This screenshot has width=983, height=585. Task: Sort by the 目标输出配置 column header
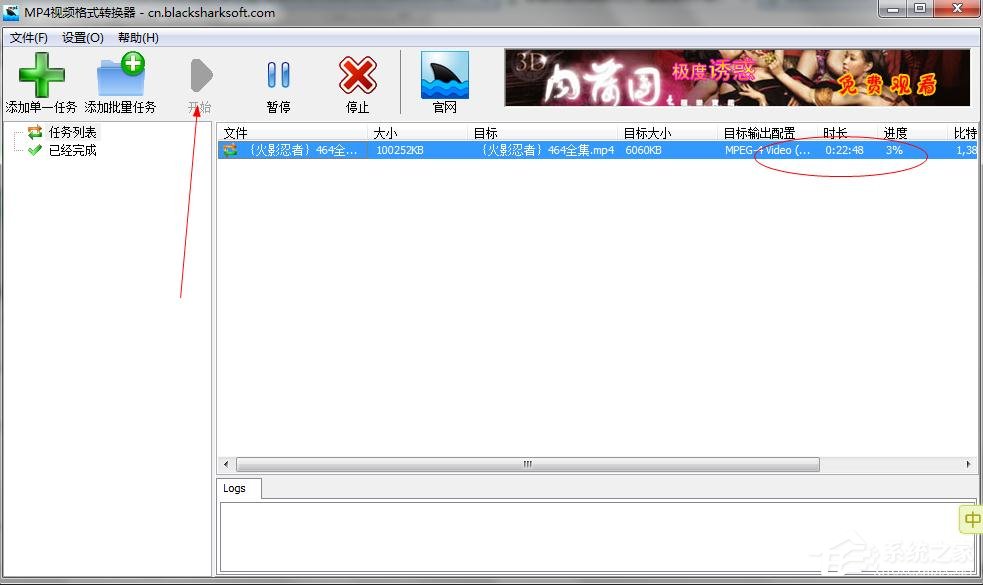click(768, 133)
